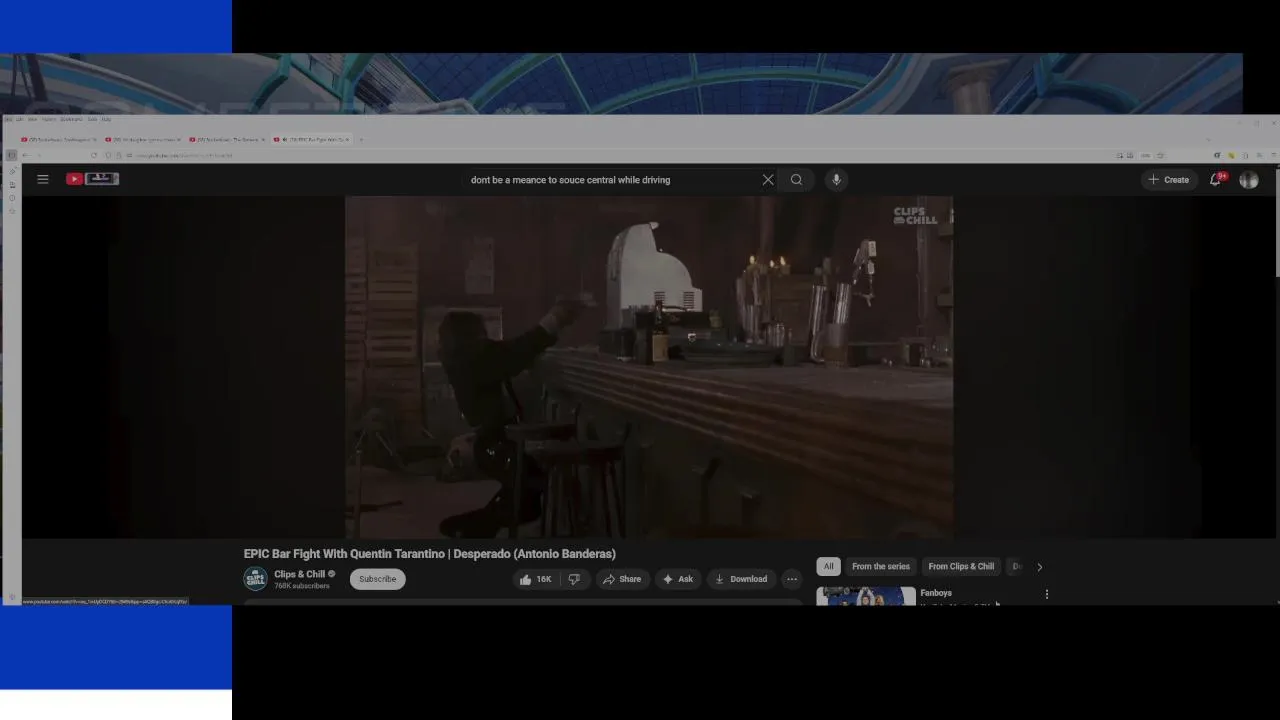The width and height of the screenshot is (1280, 720).
Task: Show more filter chips with arrow
Action: tap(1039, 567)
